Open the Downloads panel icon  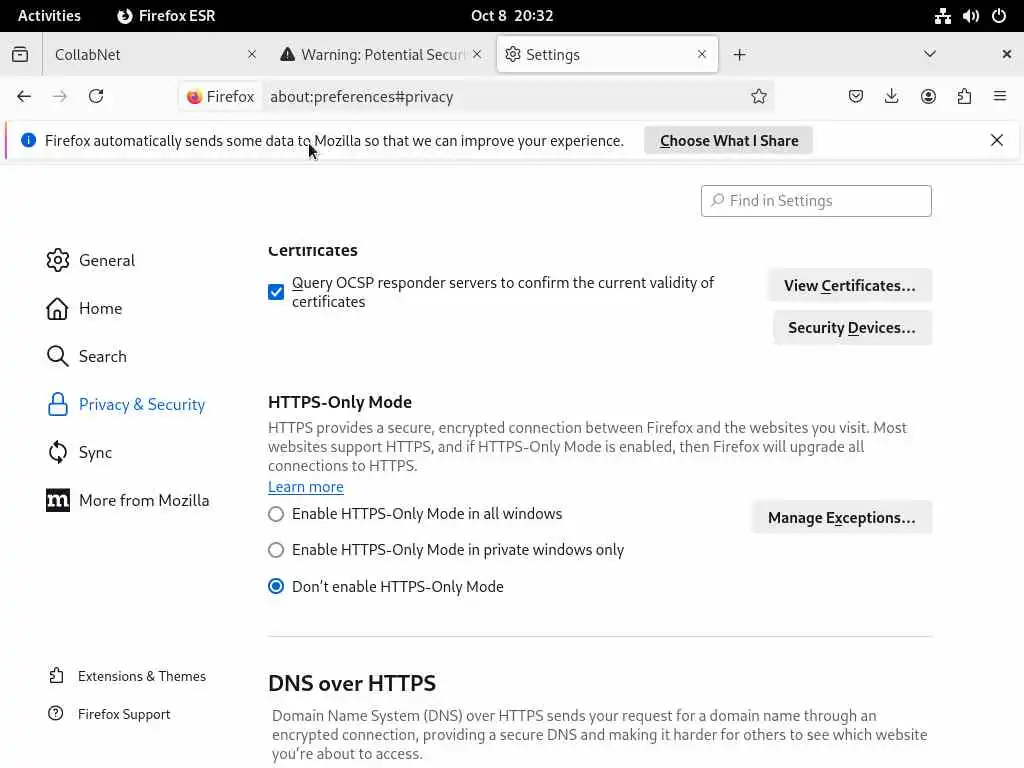click(892, 96)
